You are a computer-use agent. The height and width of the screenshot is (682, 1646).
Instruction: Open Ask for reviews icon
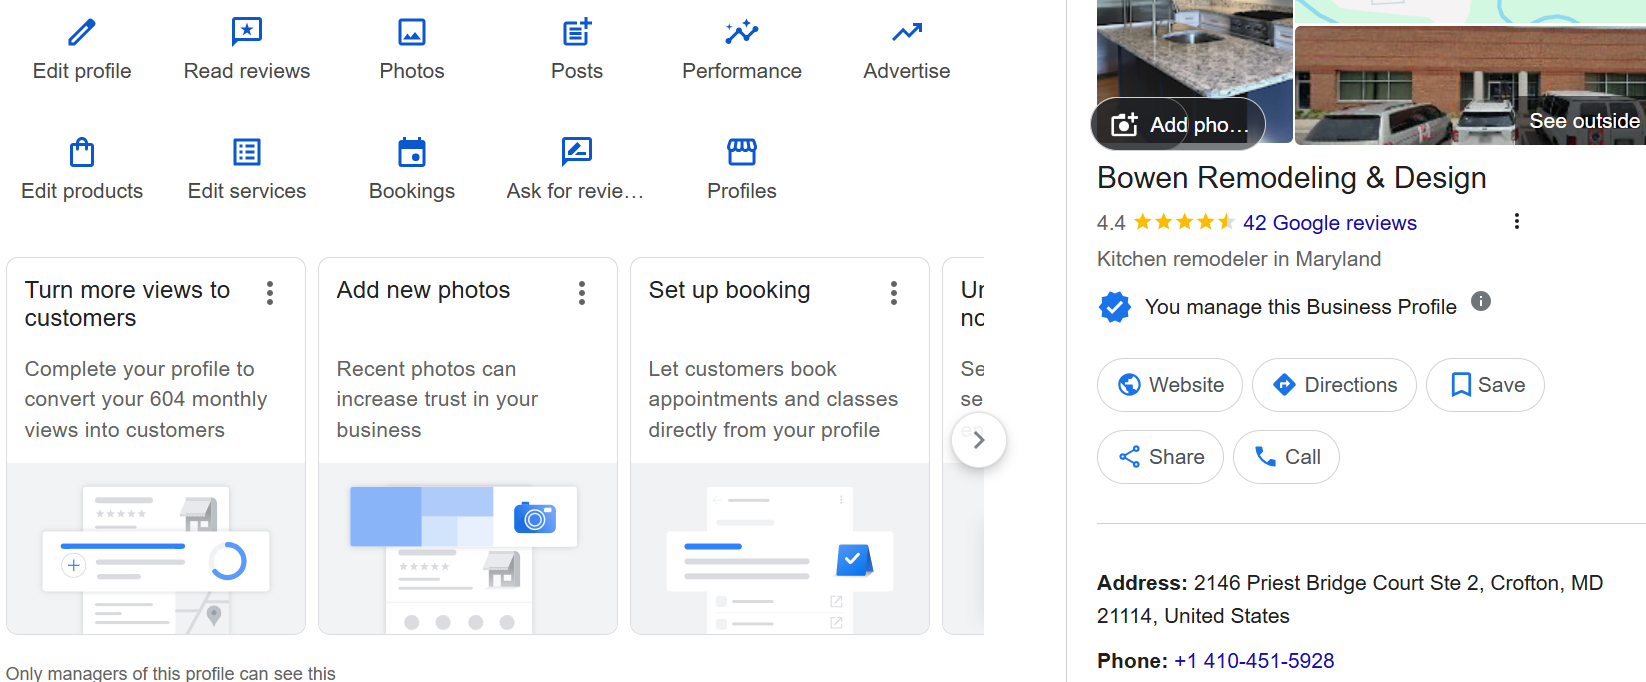tap(577, 152)
